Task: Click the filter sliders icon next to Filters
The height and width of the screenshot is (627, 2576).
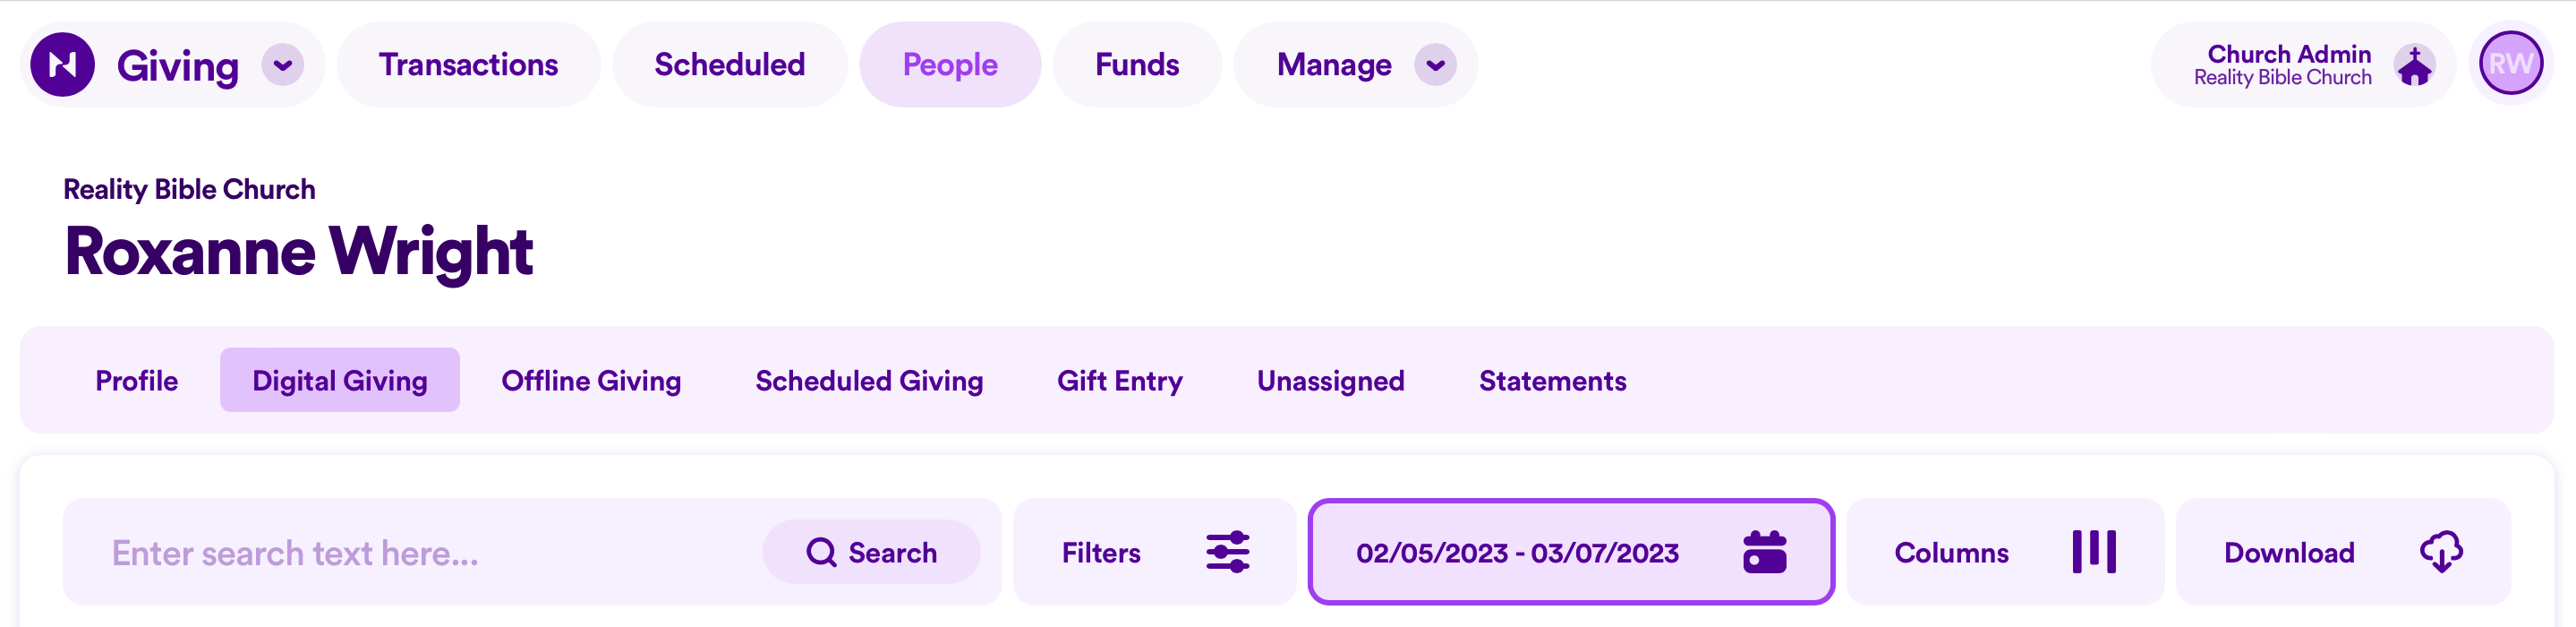Action: click(x=1229, y=551)
